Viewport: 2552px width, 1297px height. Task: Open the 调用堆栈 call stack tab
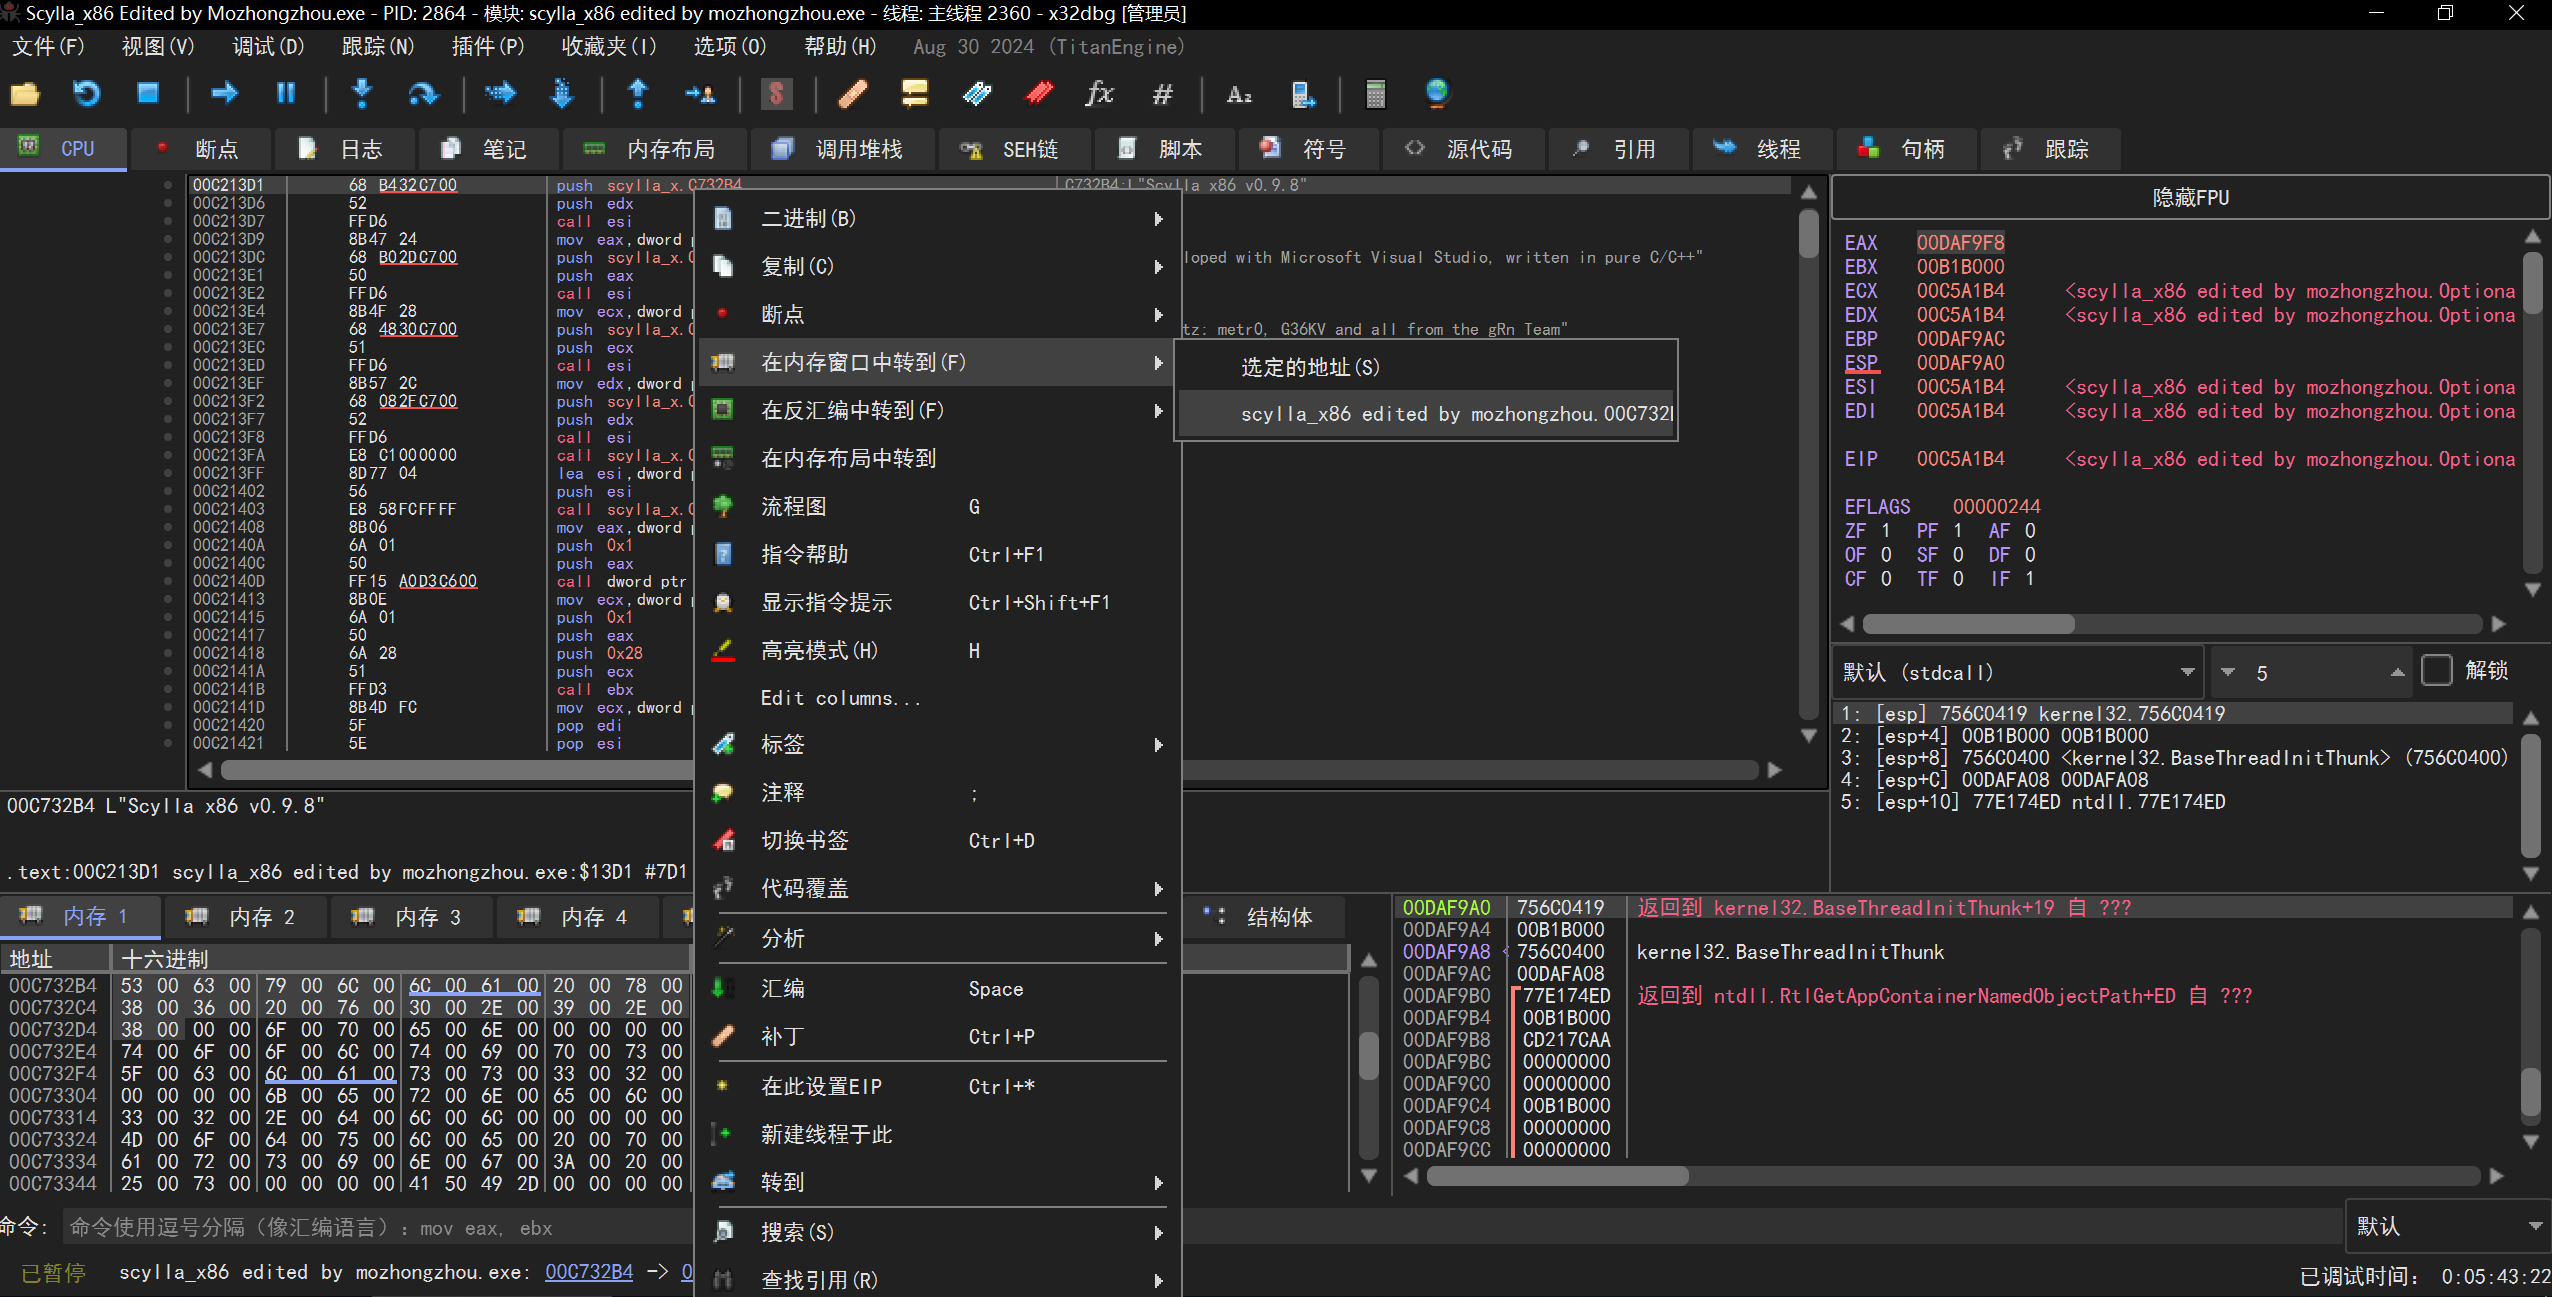pyautogui.click(x=843, y=149)
